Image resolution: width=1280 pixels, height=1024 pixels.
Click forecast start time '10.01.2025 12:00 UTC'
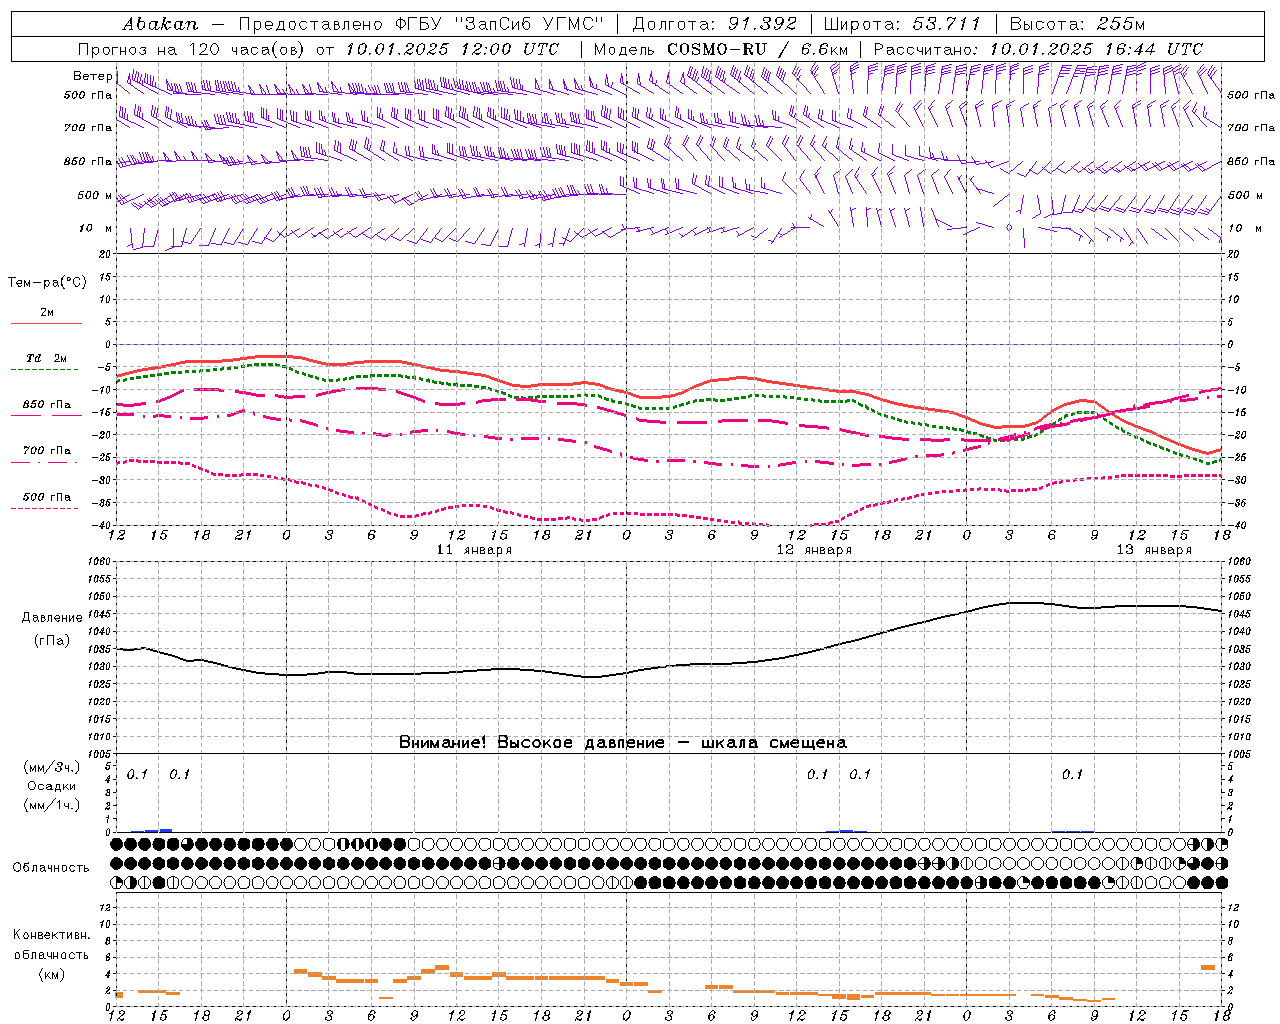pos(452,49)
